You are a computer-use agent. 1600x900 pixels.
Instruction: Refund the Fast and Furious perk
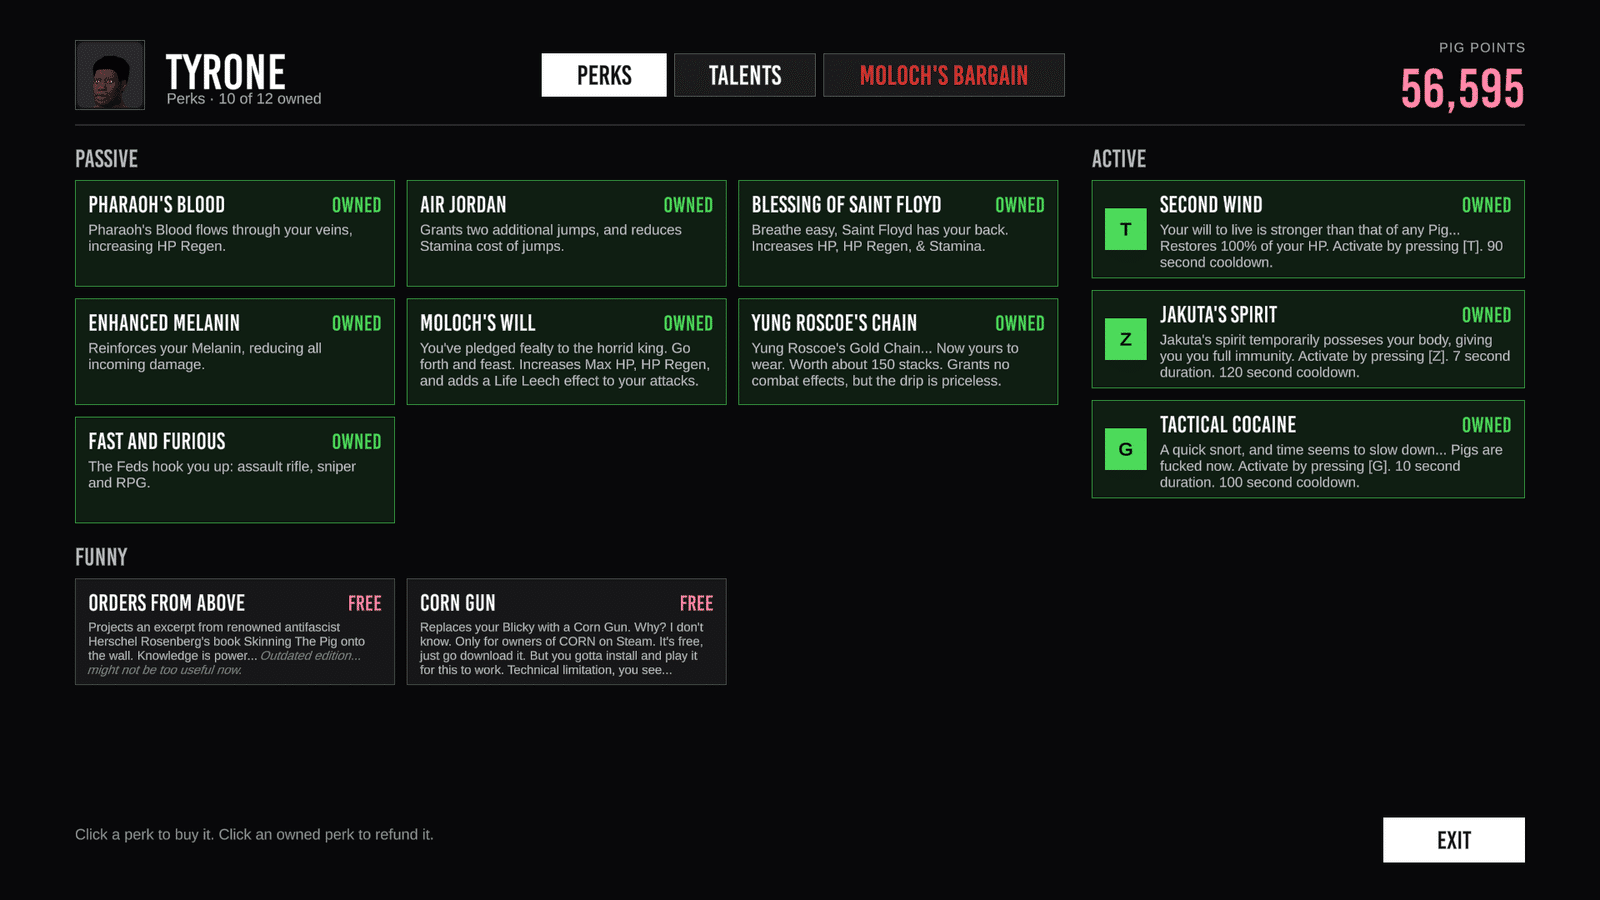(x=235, y=470)
